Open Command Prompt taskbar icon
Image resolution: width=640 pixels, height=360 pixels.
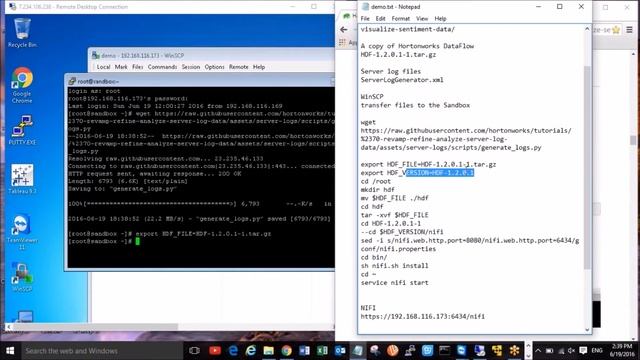click(x=444, y=351)
